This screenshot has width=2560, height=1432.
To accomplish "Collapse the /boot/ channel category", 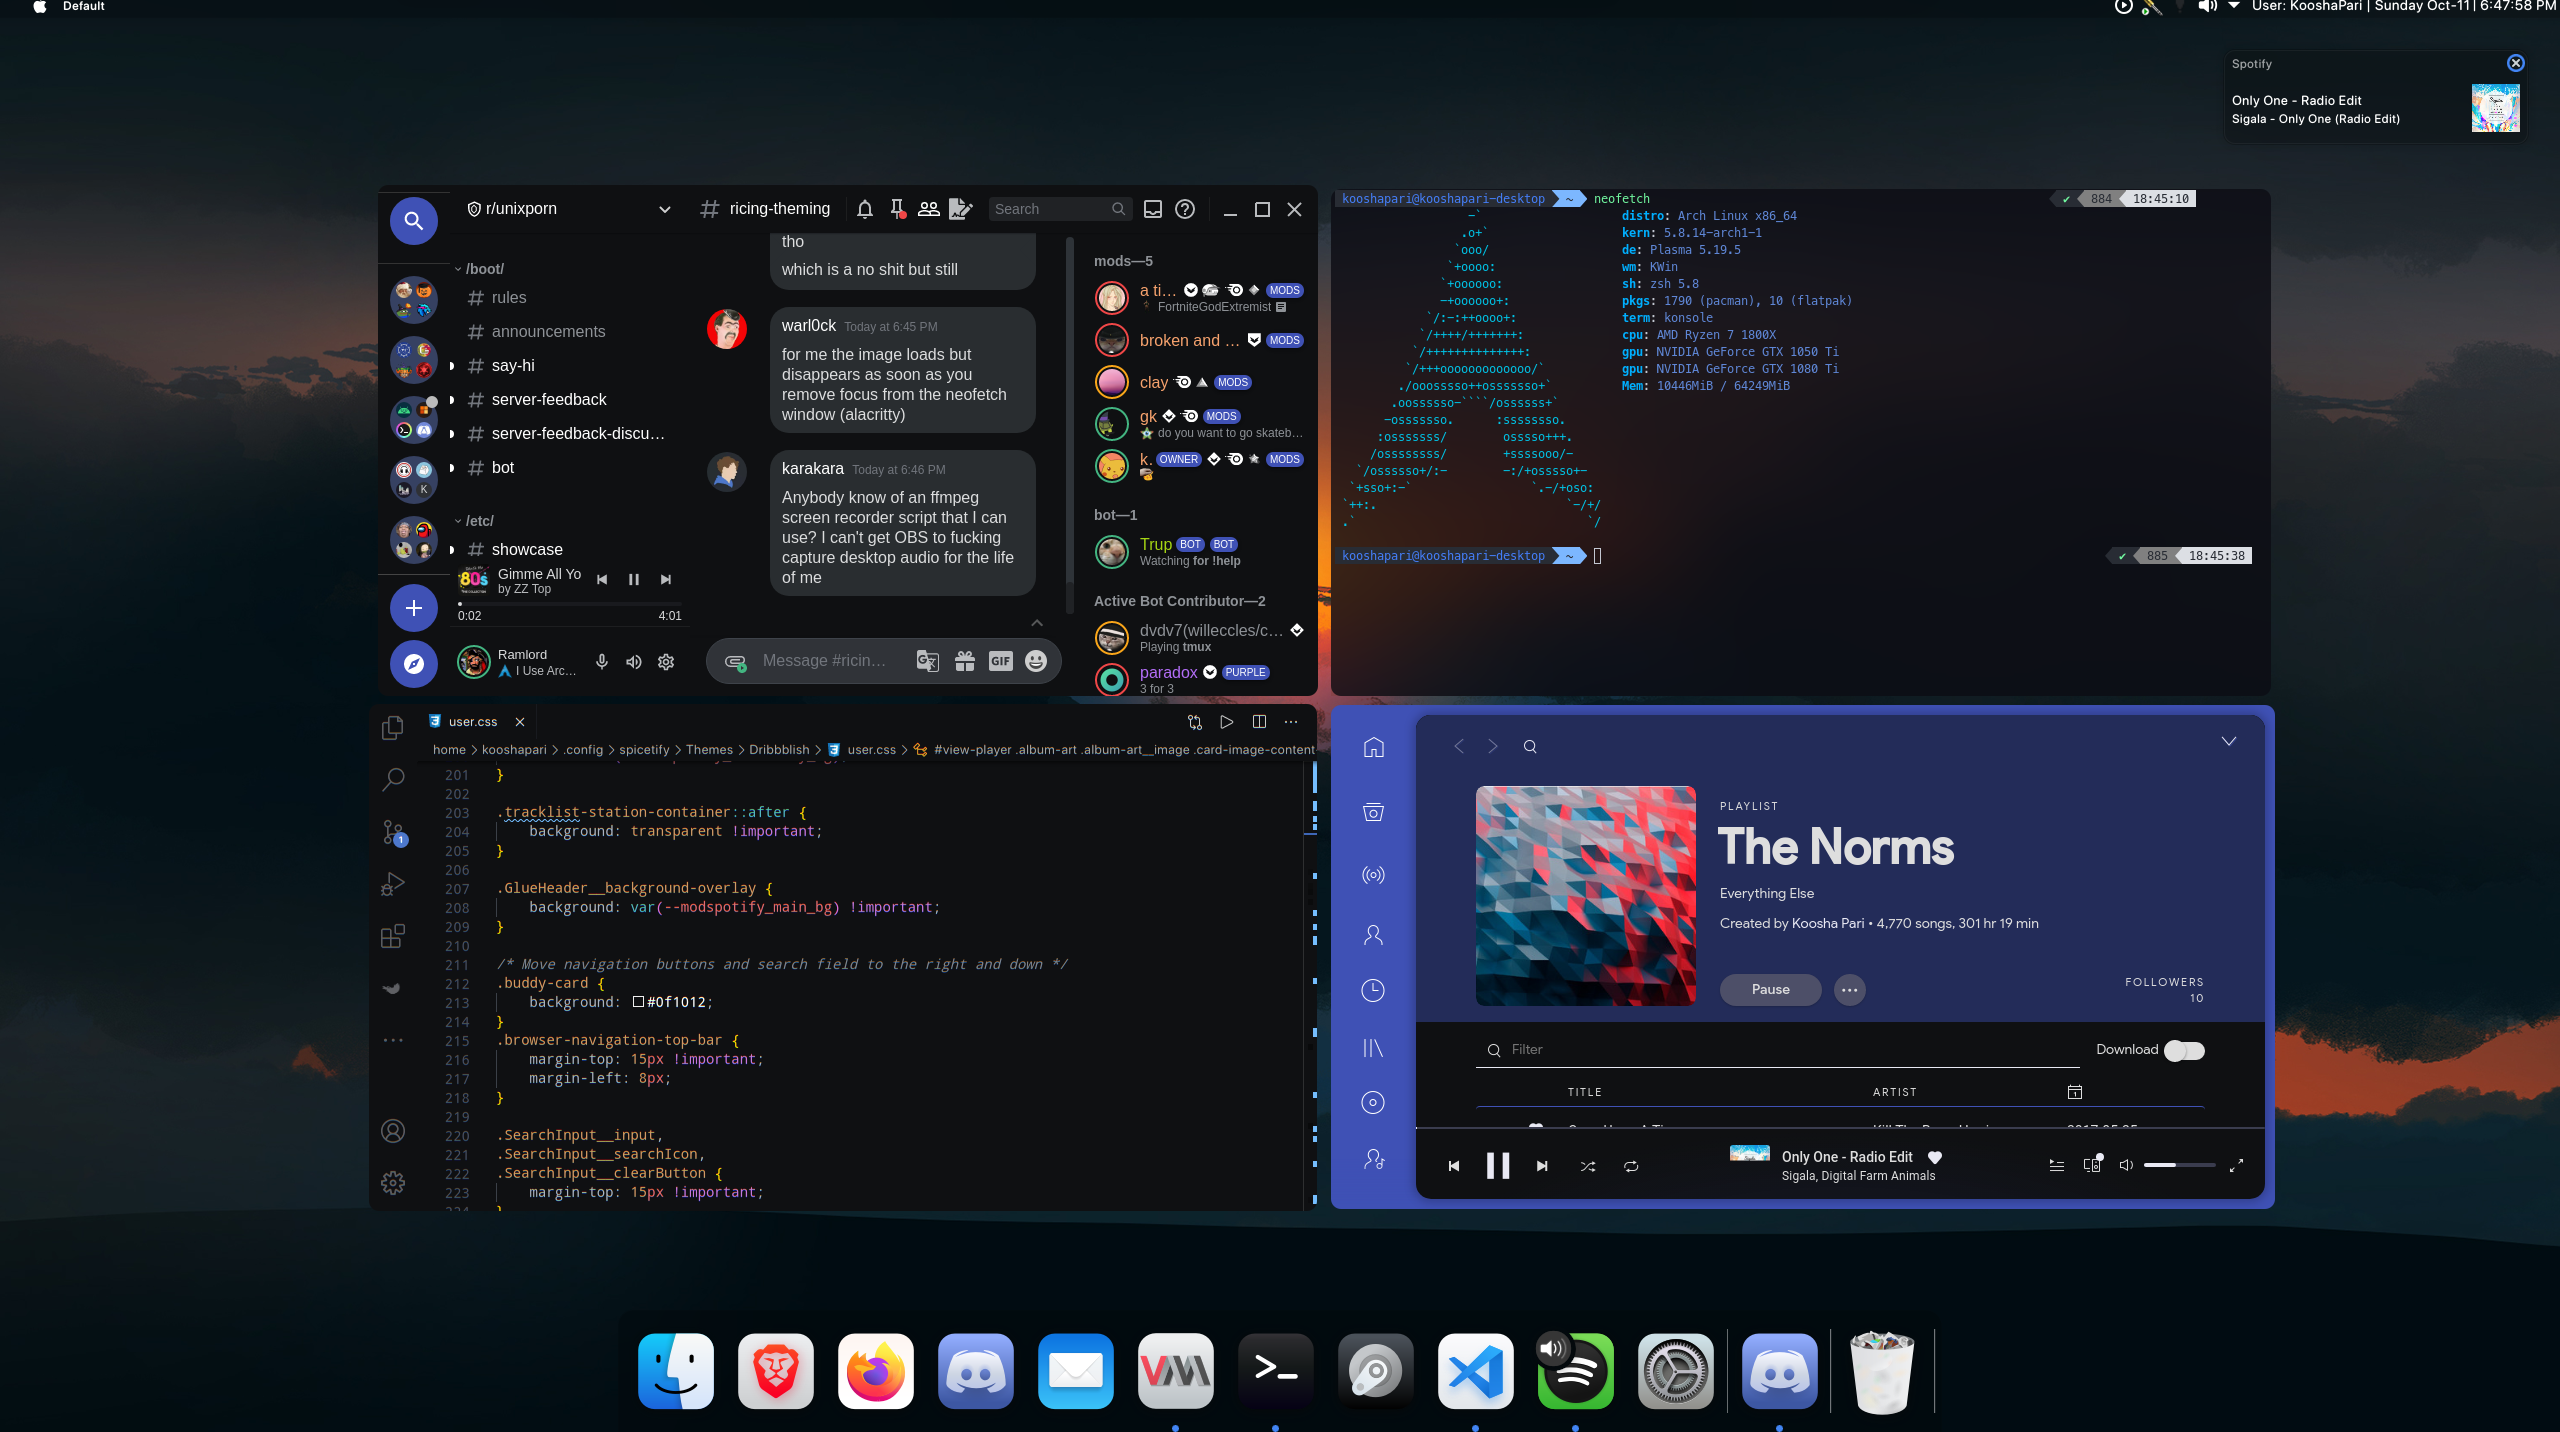I will pos(483,268).
